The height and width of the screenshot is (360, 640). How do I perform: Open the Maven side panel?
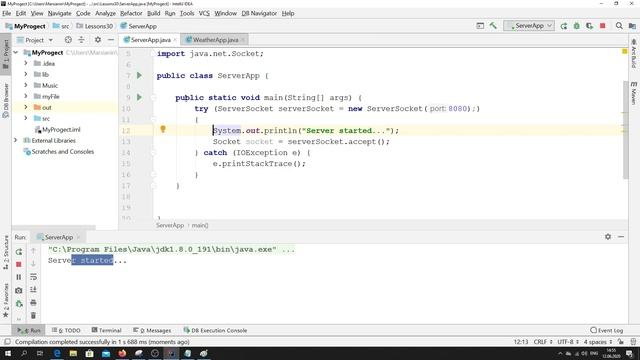coord(633,93)
